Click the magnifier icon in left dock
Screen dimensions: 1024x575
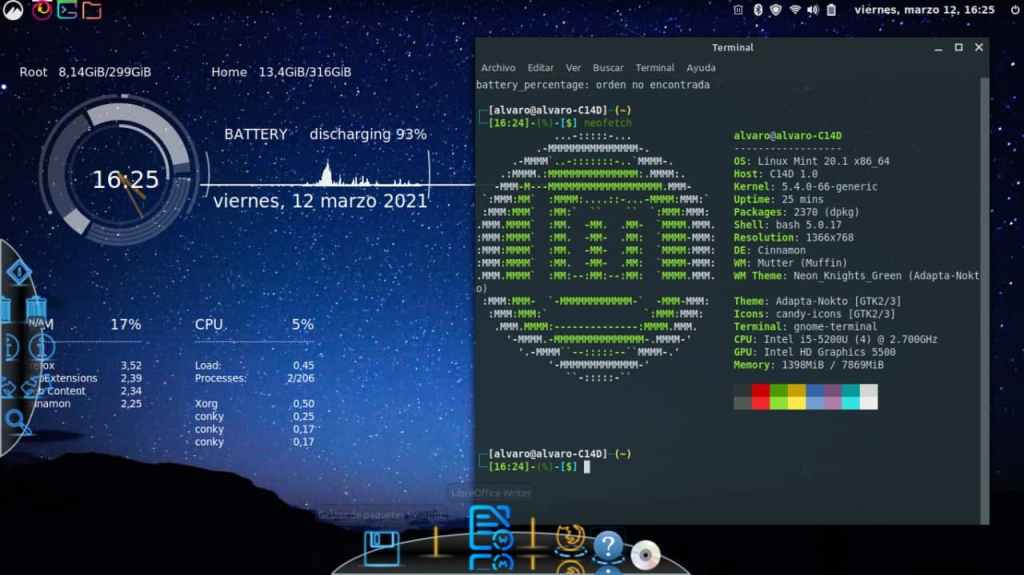[16, 418]
